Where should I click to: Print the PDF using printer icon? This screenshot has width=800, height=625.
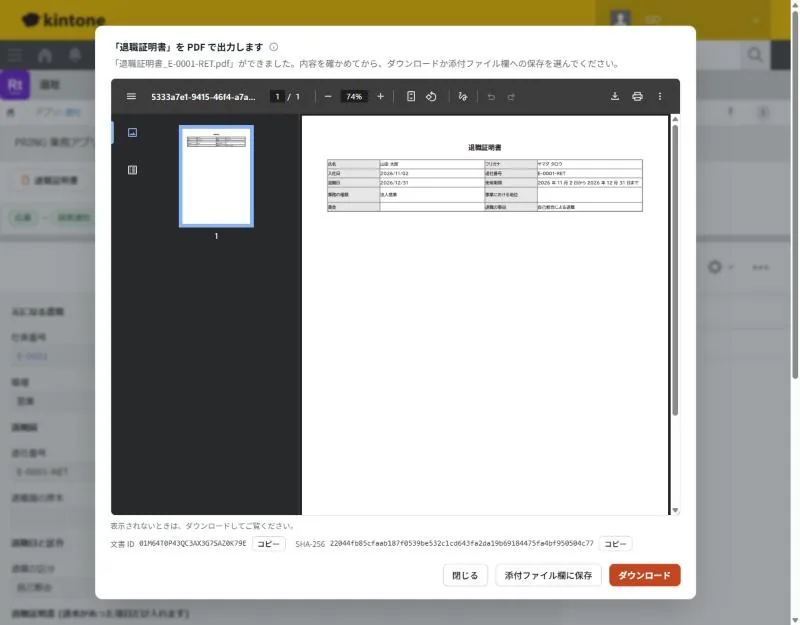637,96
